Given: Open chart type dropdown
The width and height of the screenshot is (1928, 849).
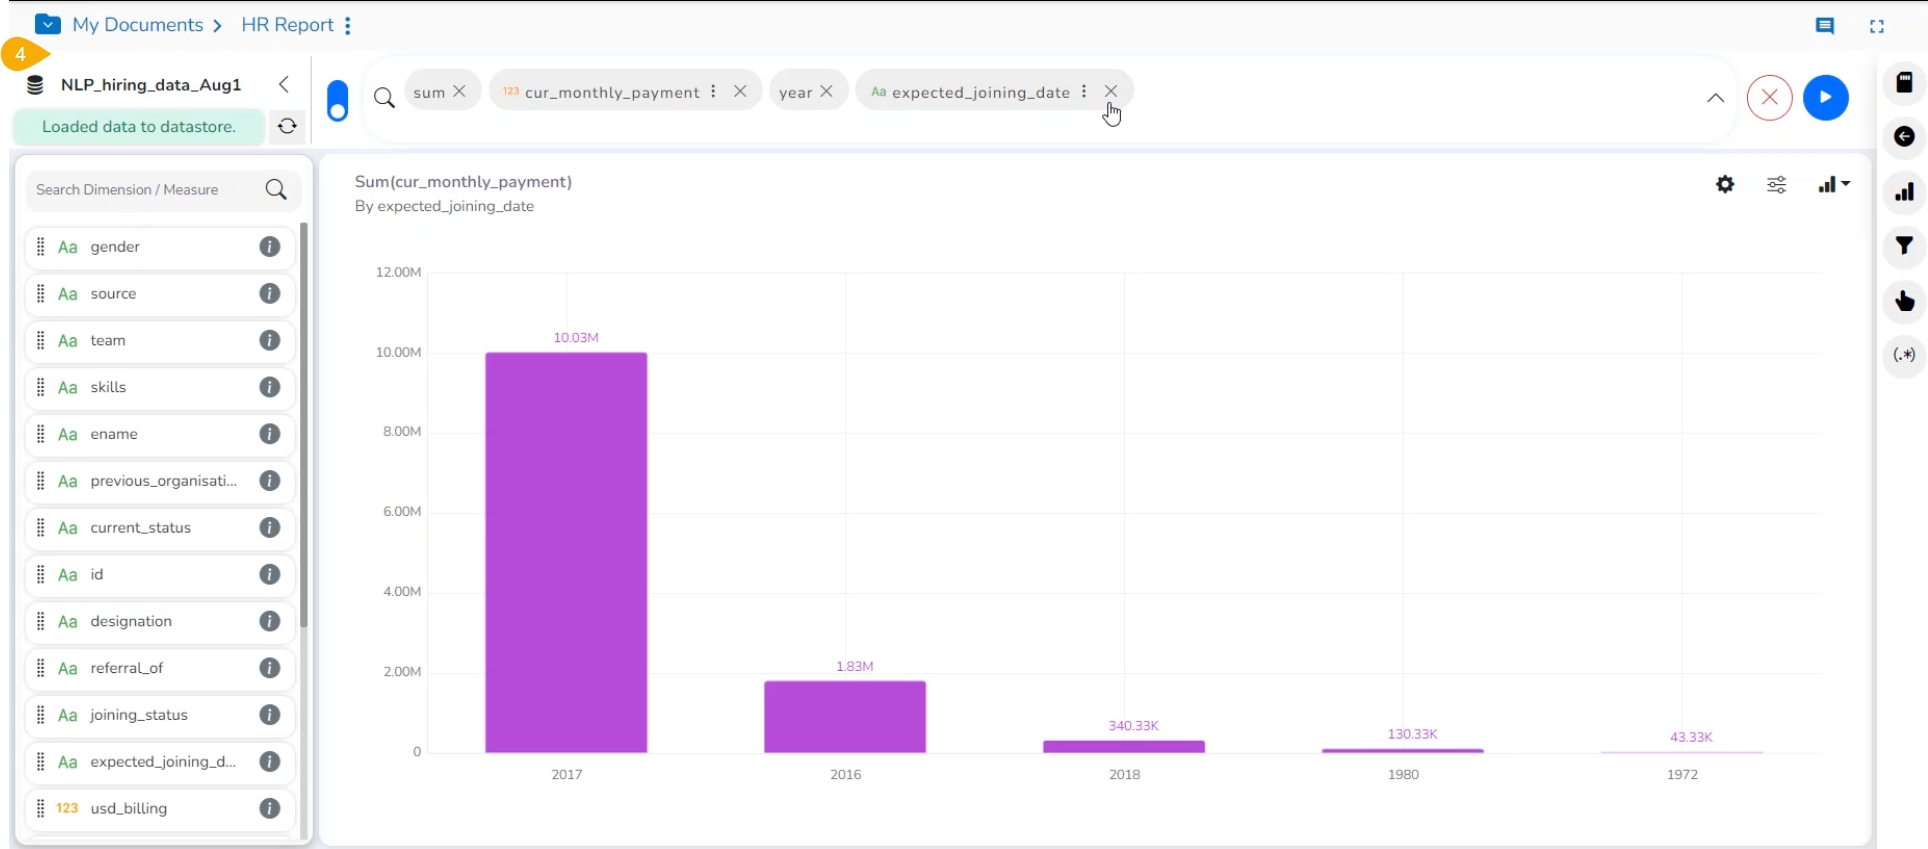Looking at the screenshot, I should click(x=1834, y=185).
